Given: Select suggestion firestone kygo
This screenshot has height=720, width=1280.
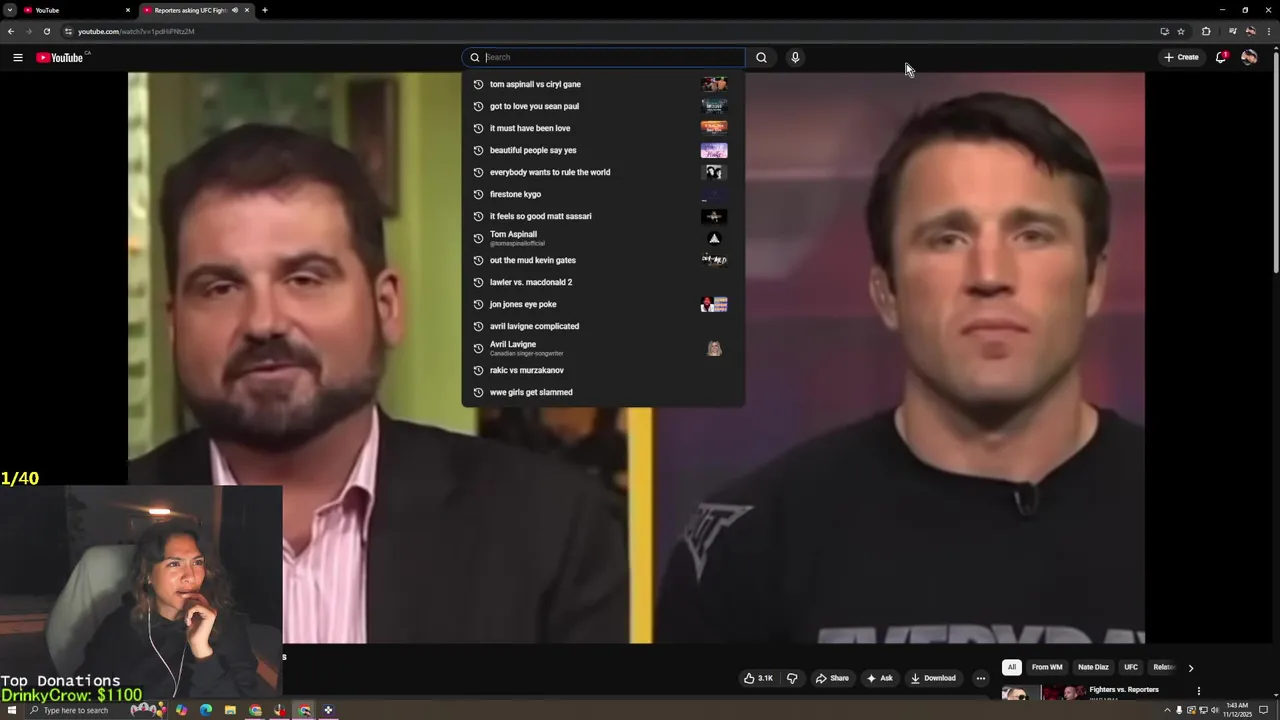Looking at the screenshot, I should (x=603, y=194).
